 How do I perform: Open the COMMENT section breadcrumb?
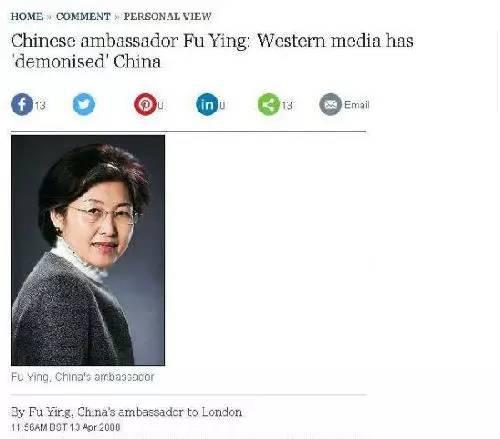point(83,16)
